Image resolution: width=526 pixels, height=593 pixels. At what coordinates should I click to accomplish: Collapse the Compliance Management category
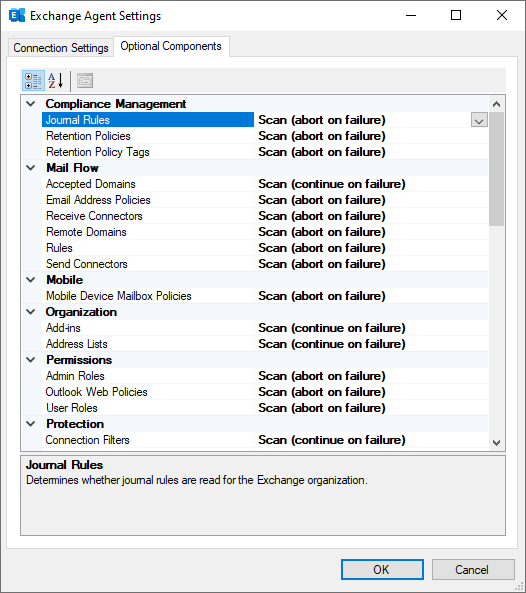[x=31, y=104]
